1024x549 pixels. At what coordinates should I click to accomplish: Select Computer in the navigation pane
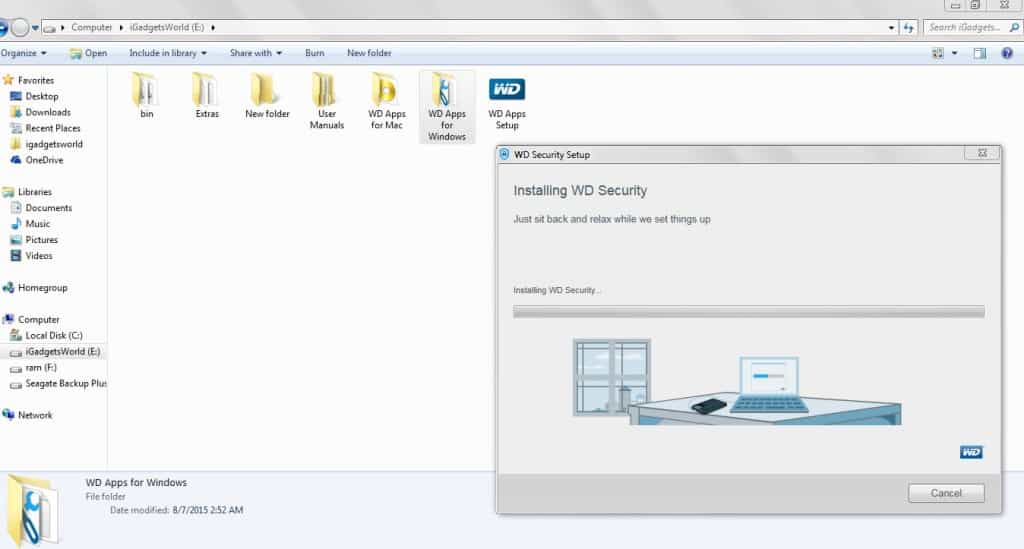38,320
